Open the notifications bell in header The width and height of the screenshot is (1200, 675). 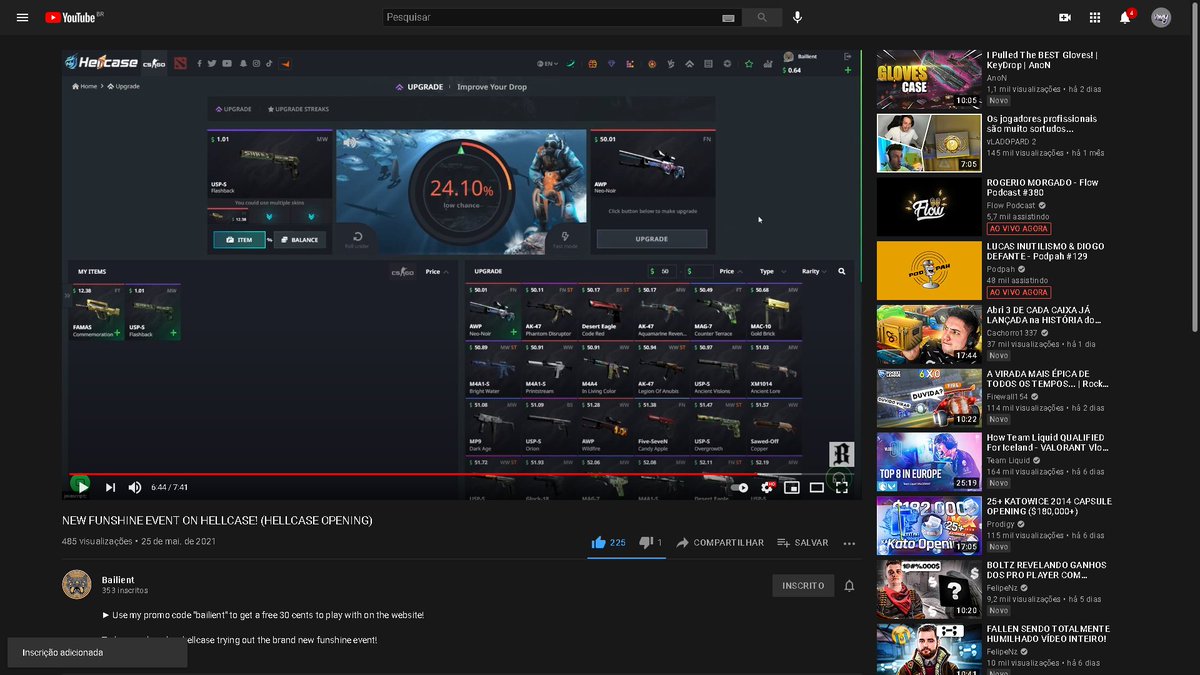click(1125, 17)
